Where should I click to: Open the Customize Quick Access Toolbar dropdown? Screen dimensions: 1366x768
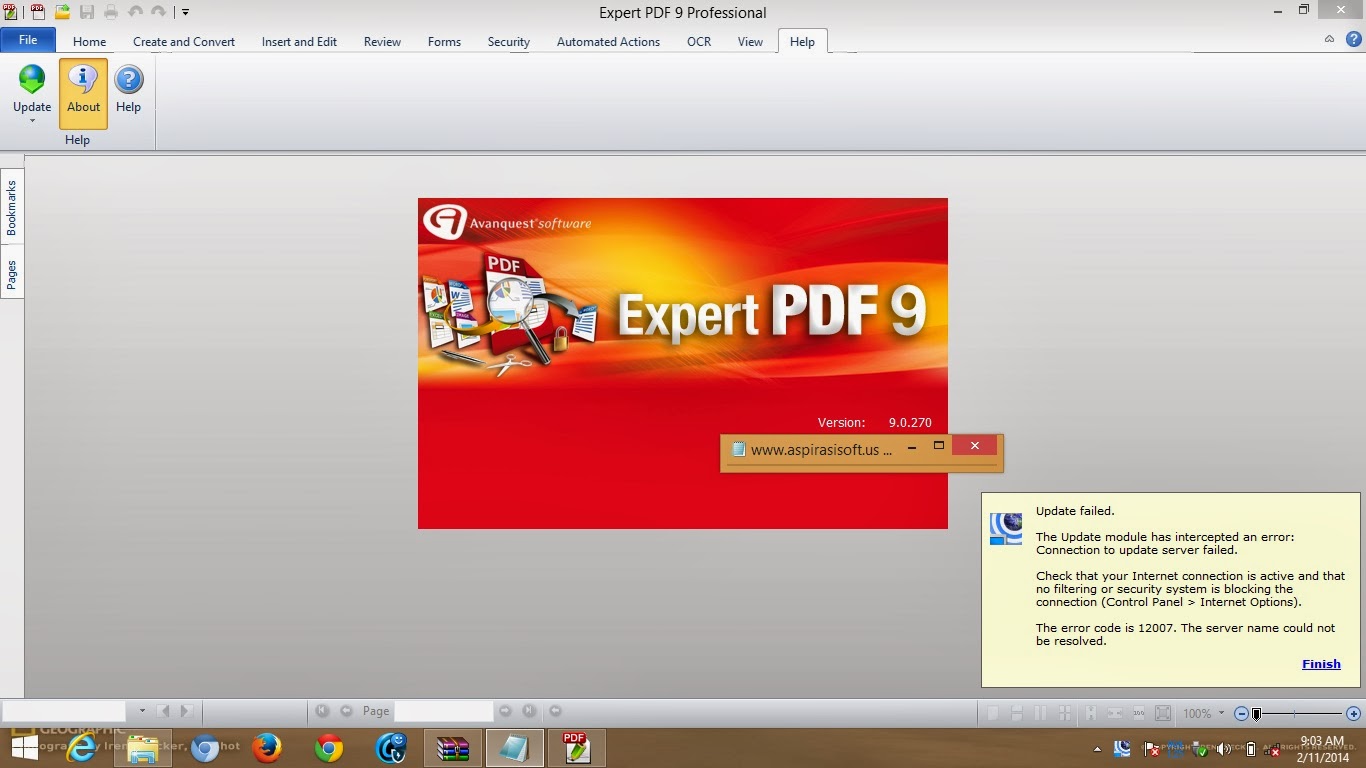click(x=185, y=13)
